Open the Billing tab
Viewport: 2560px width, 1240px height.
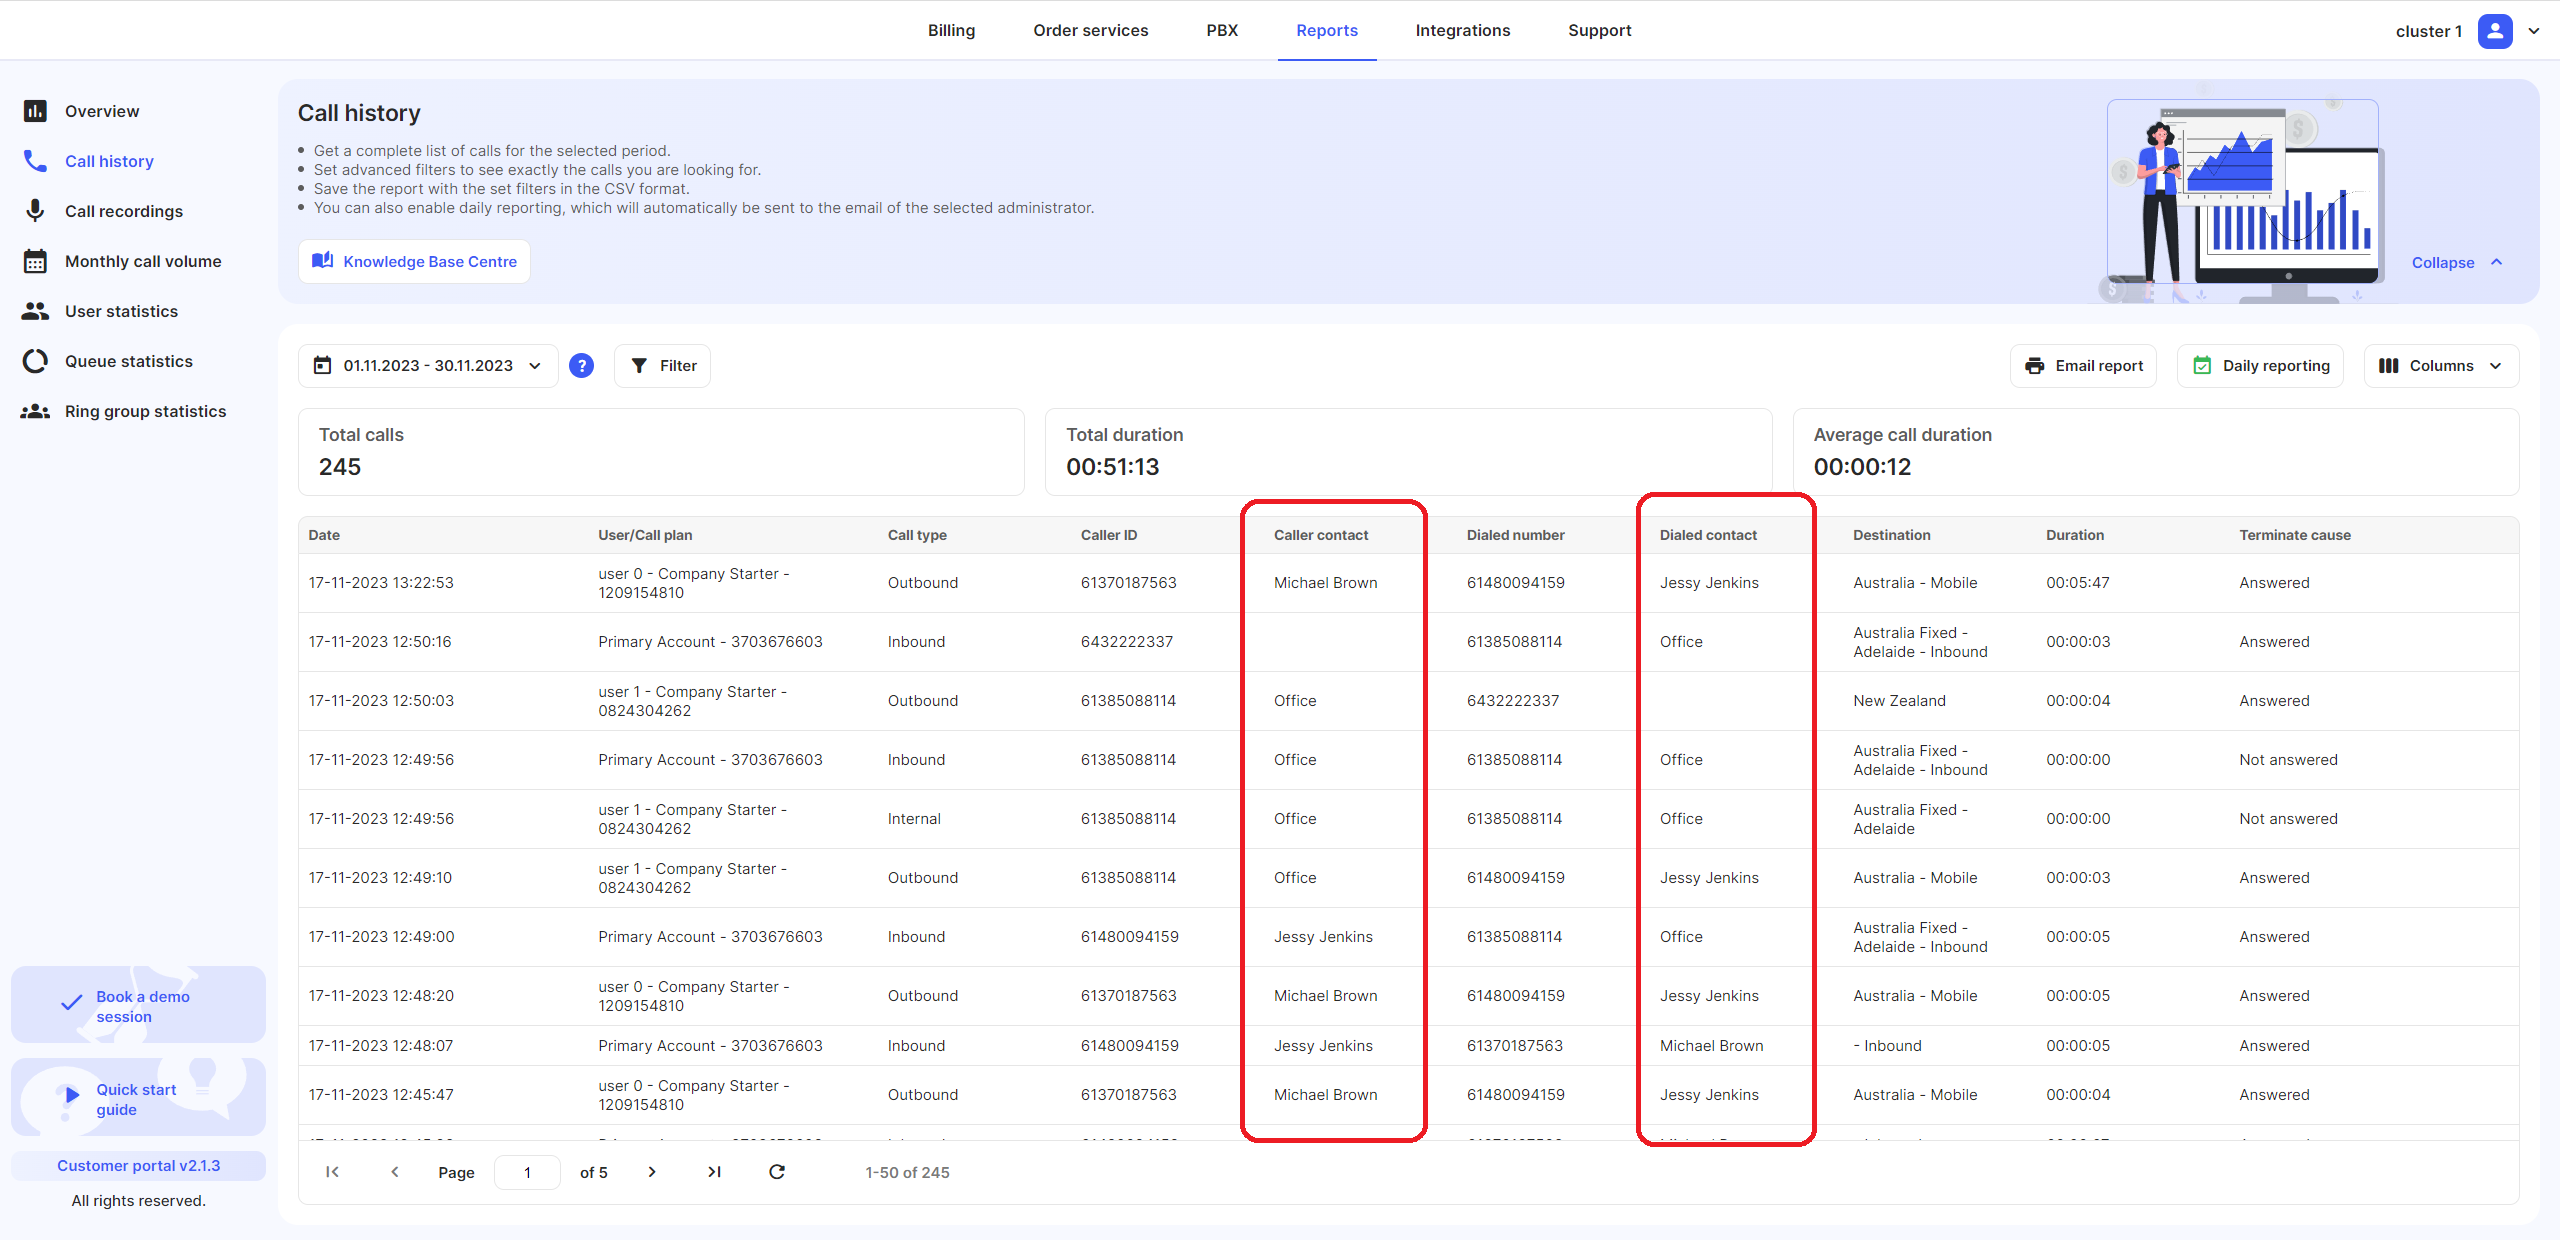(951, 30)
